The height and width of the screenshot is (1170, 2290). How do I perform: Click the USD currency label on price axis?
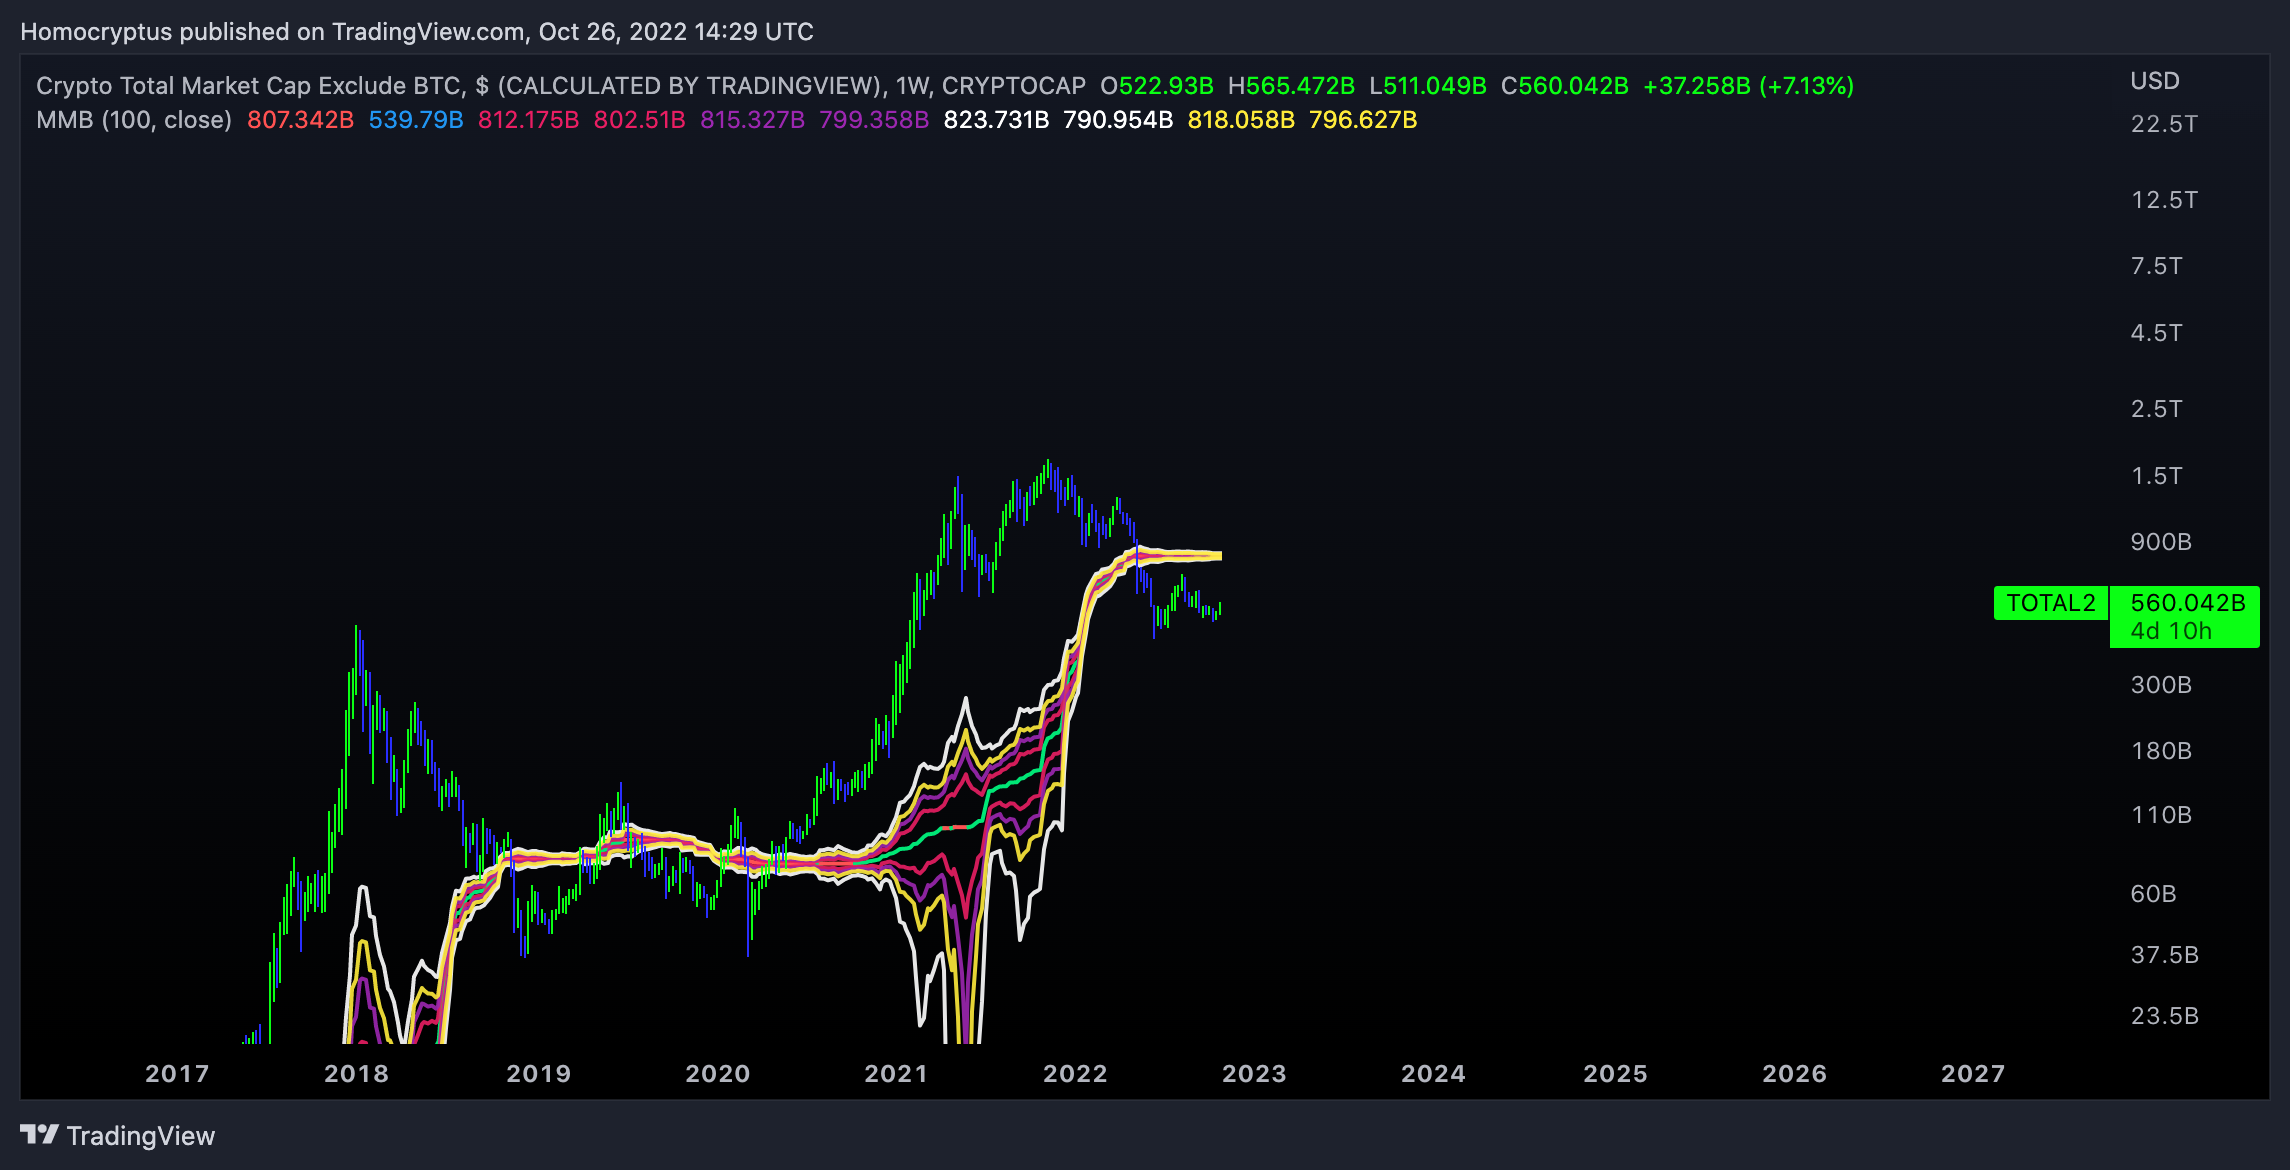point(2155,81)
